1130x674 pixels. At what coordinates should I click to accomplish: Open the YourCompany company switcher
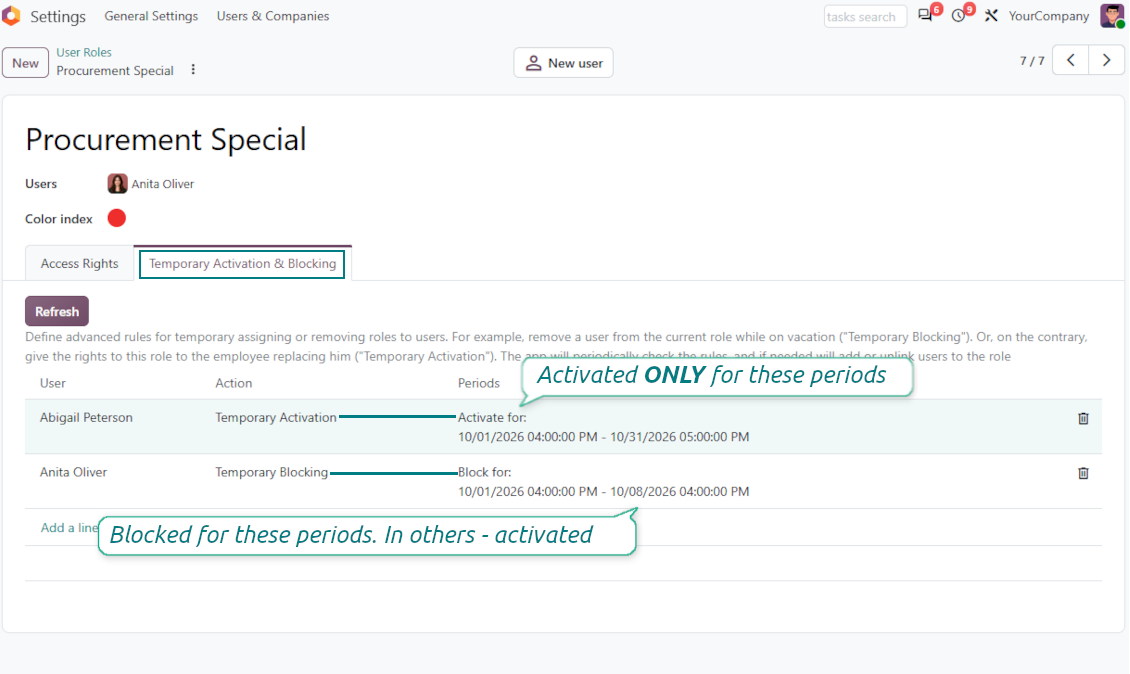coord(1049,16)
